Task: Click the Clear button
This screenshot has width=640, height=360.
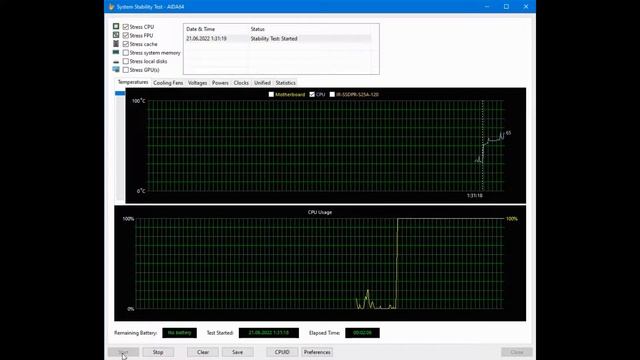Action: [203, 352]
